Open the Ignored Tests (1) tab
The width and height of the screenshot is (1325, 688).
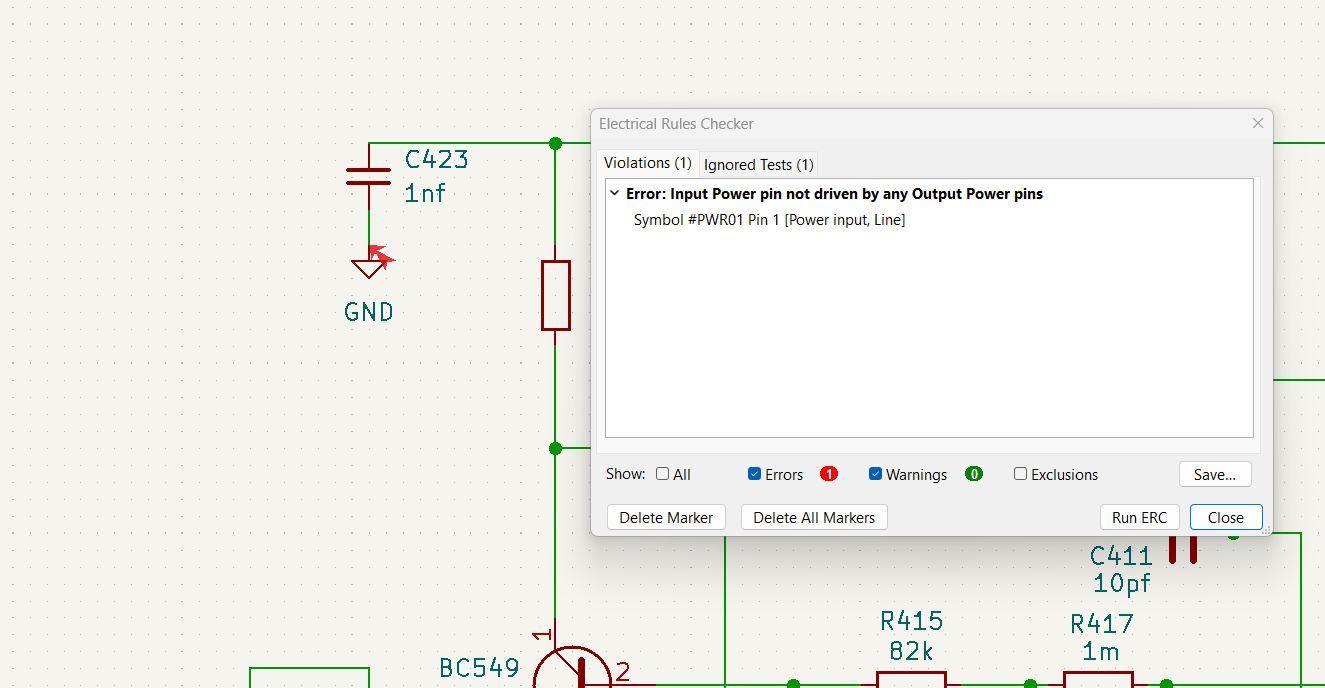tap(759, 164)
